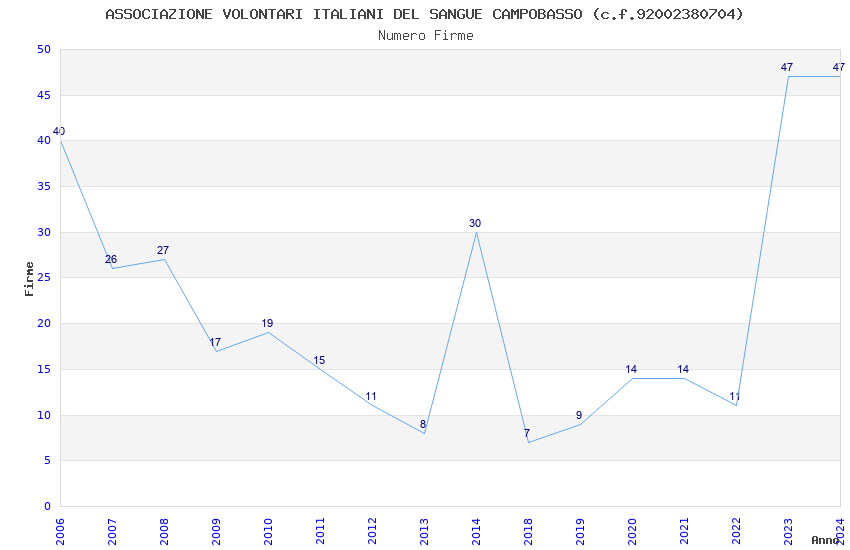Image resolution: width=850 pixels, height=550 pixels.
Task: Click the x-axis year 2019
Action: [580, 531]
